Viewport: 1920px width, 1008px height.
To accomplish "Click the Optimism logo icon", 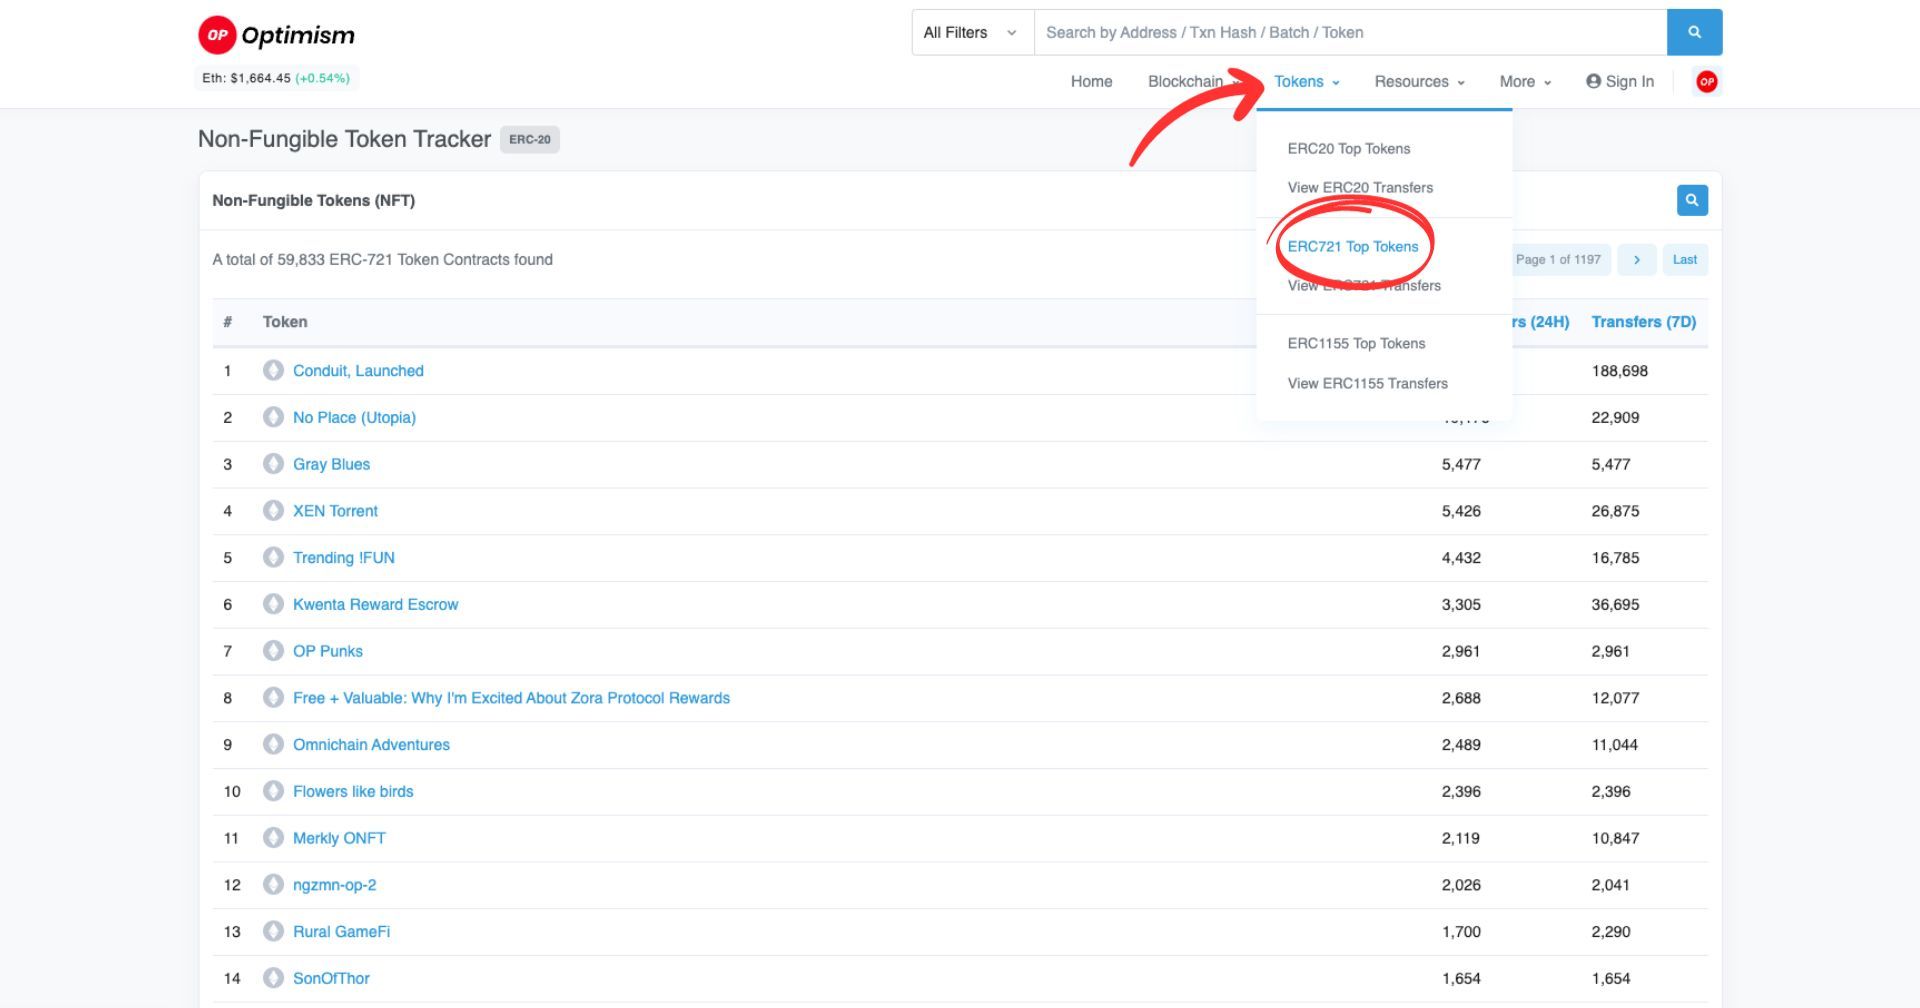I will [217, 35].
